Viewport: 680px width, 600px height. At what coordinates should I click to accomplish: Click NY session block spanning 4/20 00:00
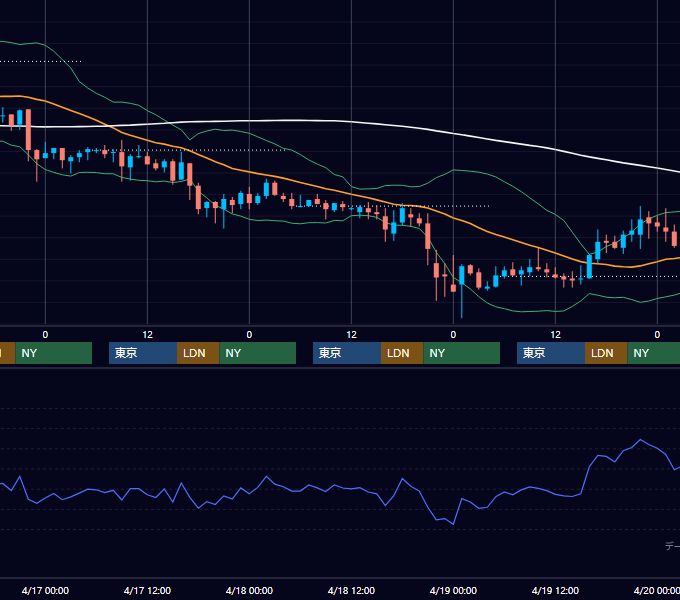654,353
